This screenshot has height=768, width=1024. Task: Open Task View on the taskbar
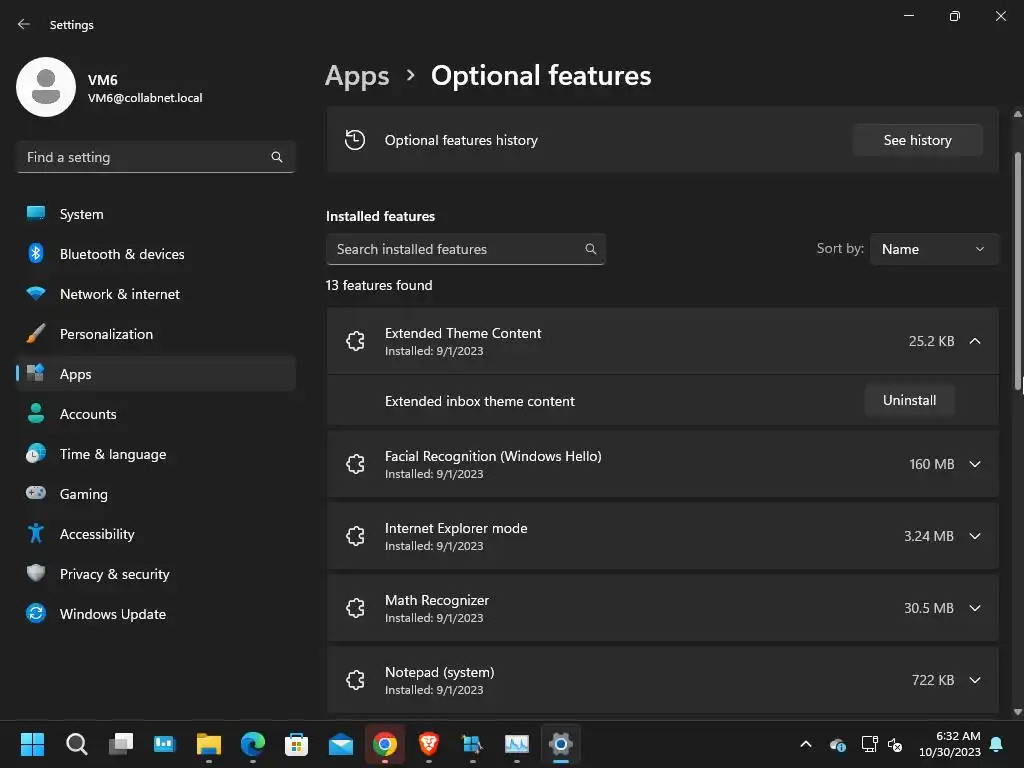click(121, 744)
